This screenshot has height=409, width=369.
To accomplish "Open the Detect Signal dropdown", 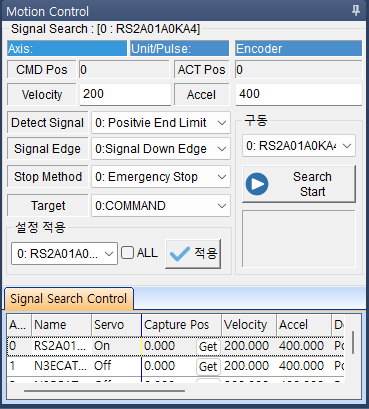I will click(161, 123).
